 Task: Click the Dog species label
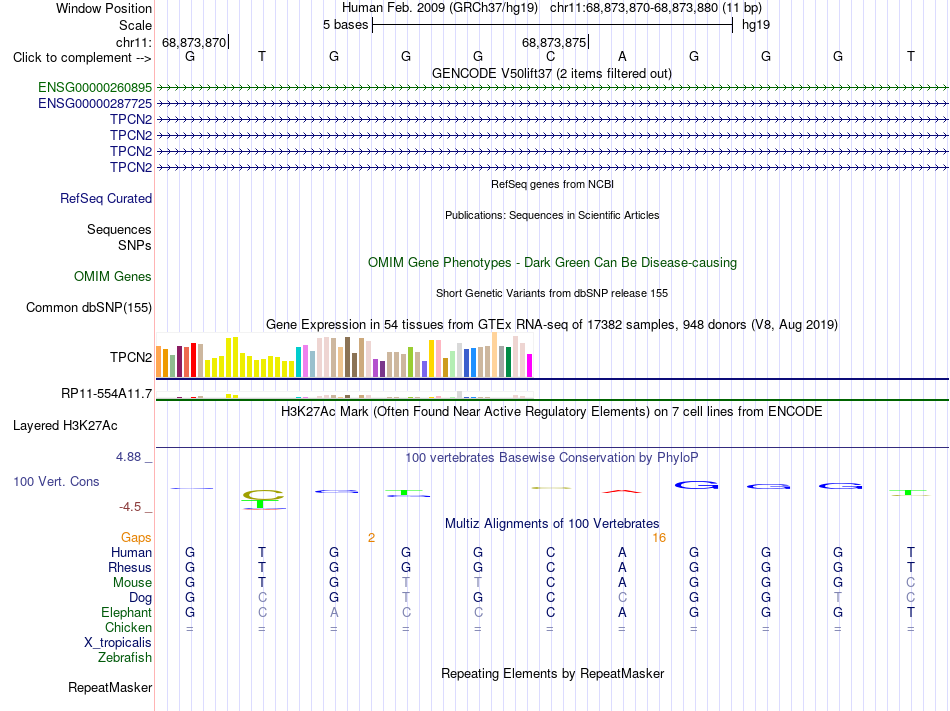[x=140, y=598]
